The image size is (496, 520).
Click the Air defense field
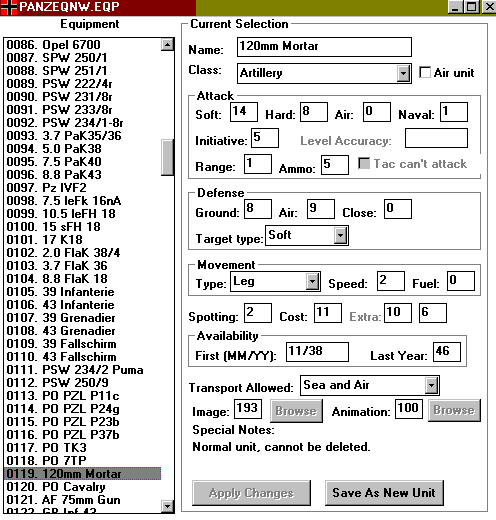click(321, 209)
